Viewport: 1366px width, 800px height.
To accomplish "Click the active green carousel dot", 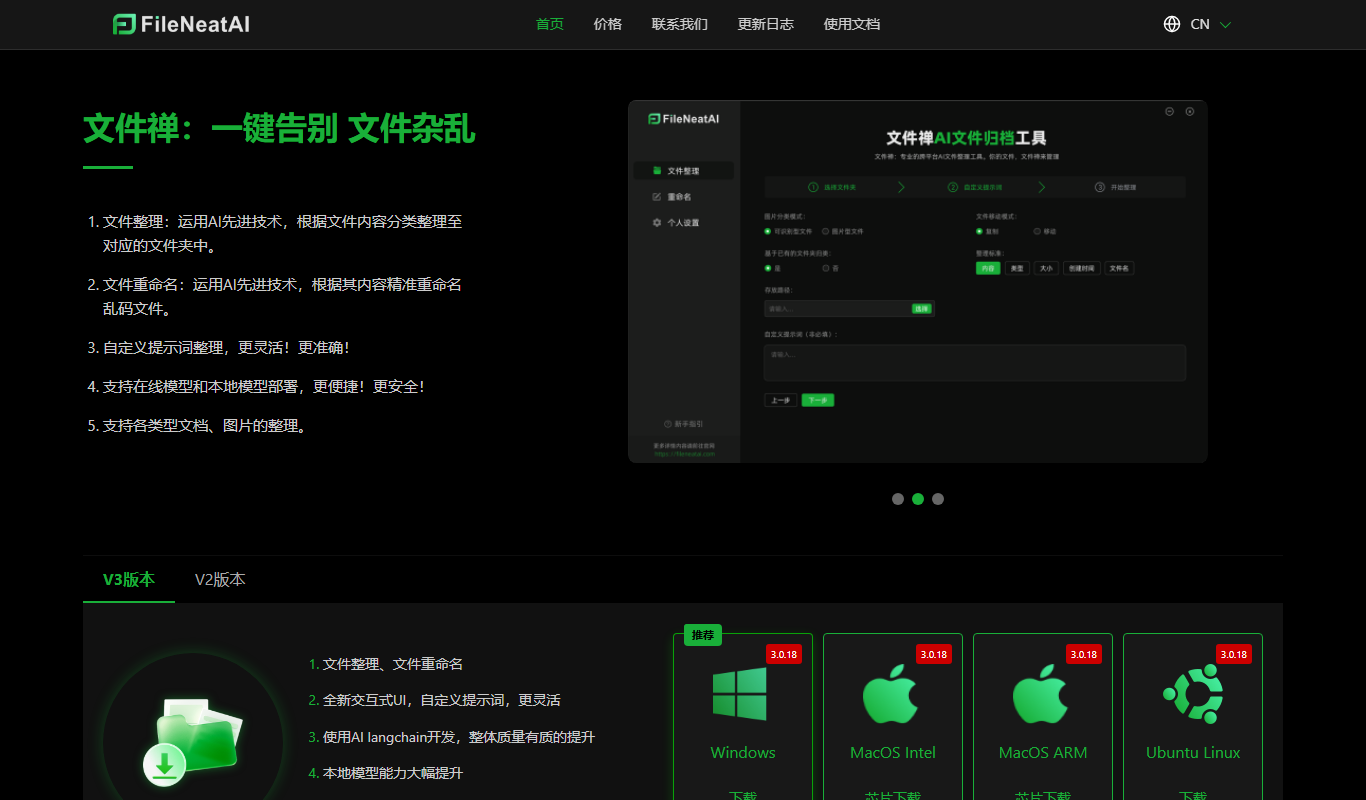I will [918, 499].
